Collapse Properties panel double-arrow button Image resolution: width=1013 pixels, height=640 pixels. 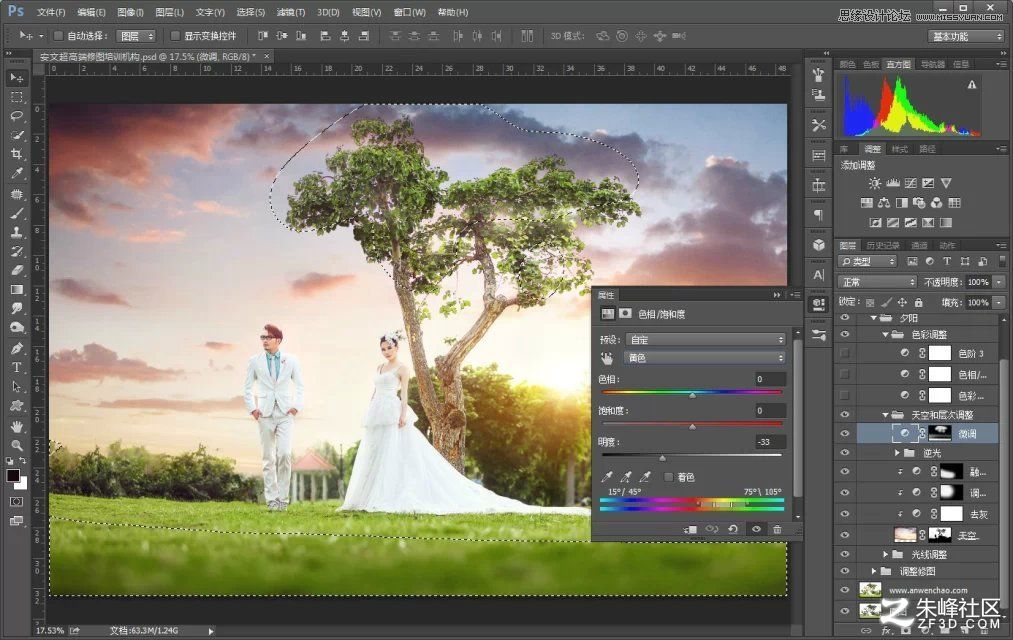pyautogui.click(x=777, y=295)
